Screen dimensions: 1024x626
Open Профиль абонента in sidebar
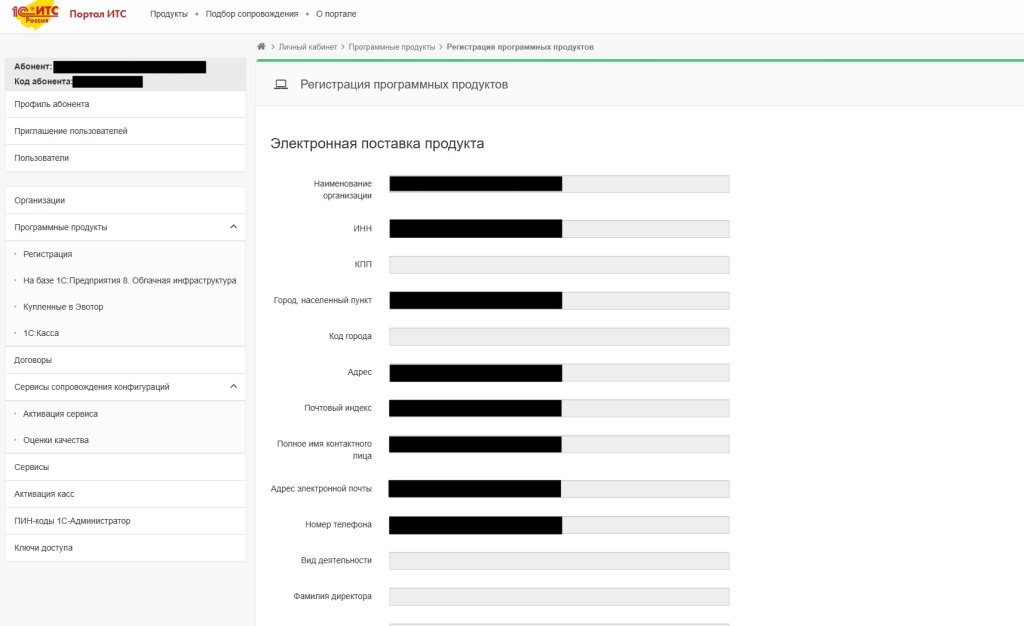point(52,104)
